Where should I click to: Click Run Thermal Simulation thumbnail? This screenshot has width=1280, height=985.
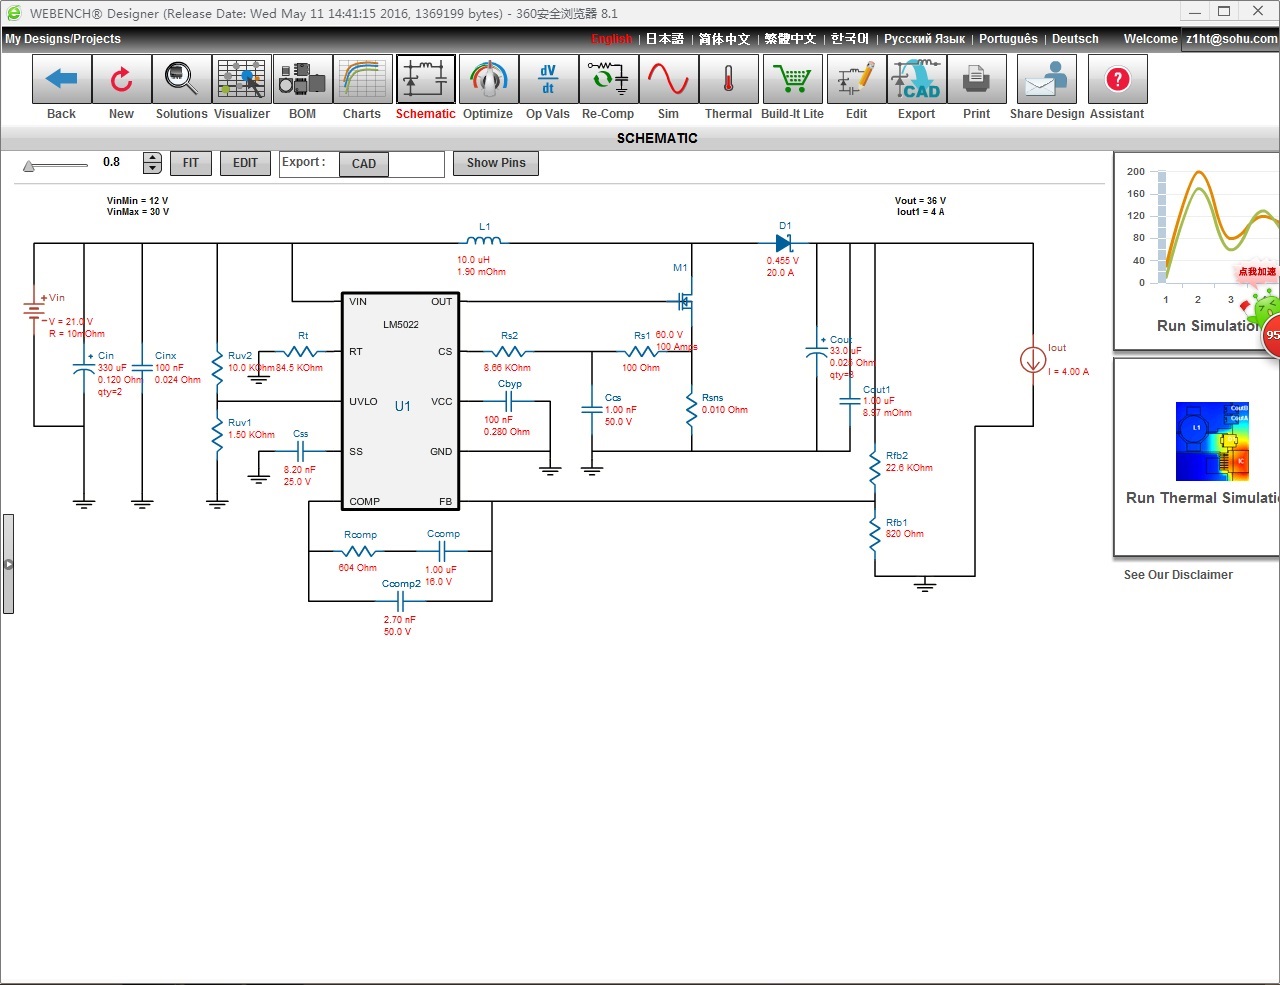1212,442
